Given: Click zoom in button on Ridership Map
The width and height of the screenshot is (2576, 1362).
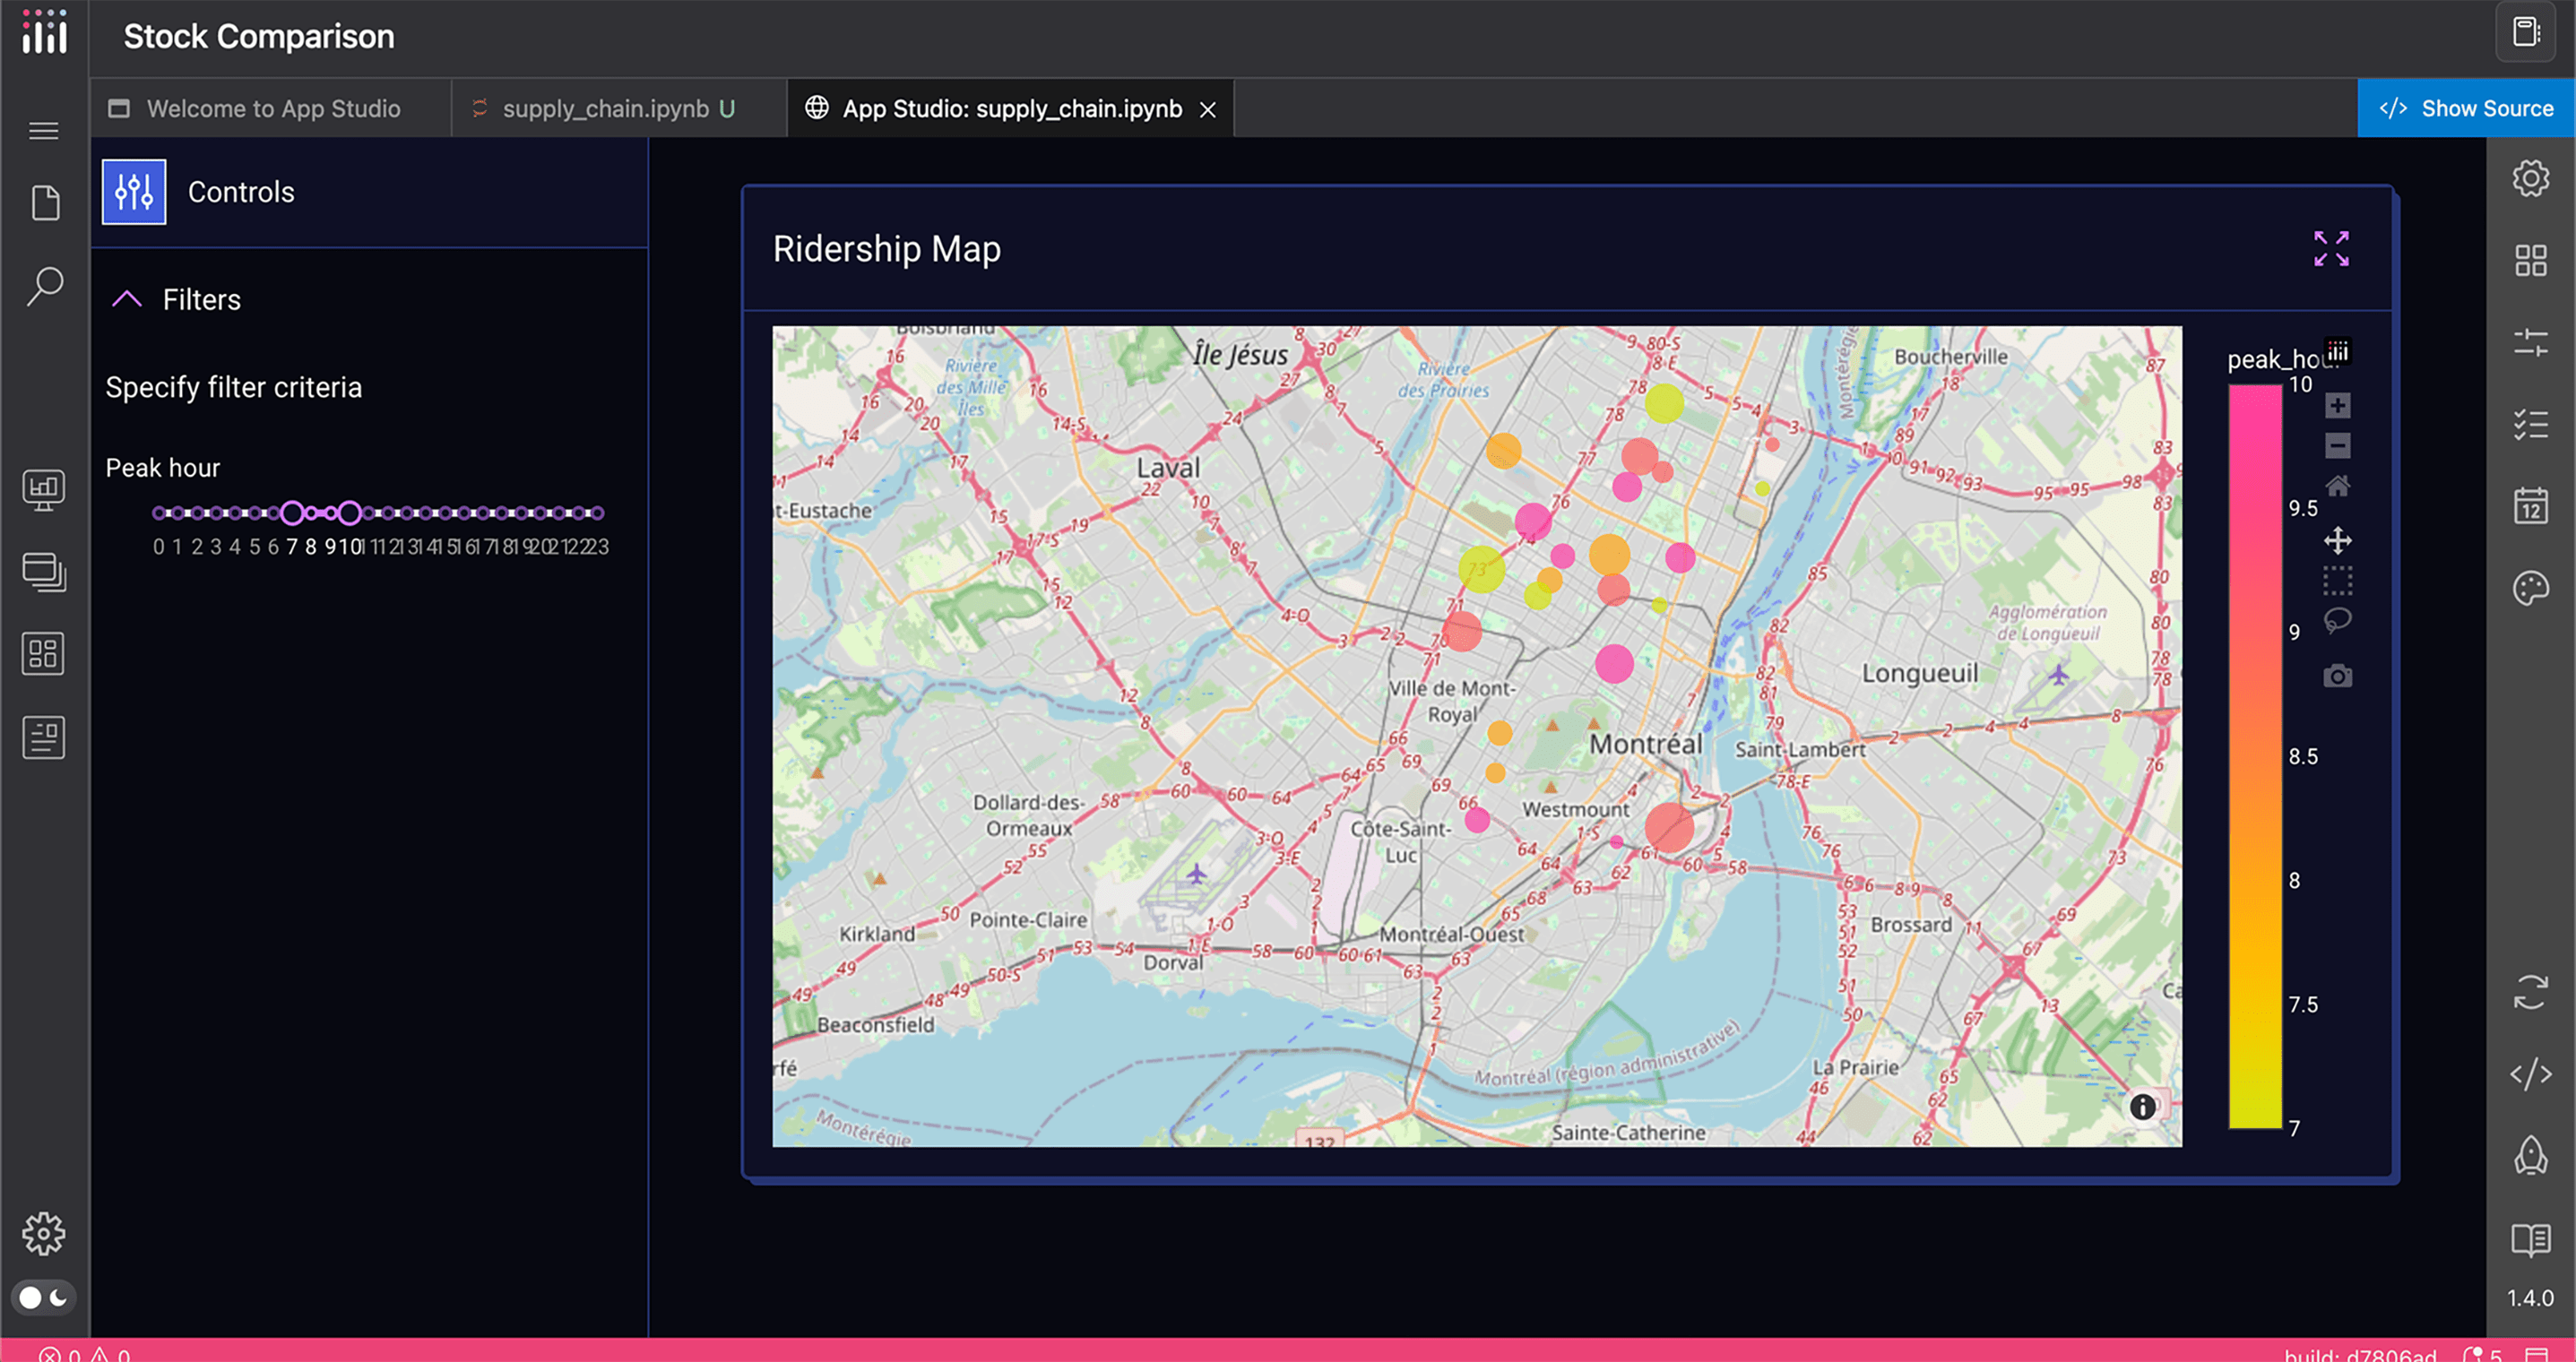Looking at the screenshot, I should pyautogui.click(x=2336, y=403).
